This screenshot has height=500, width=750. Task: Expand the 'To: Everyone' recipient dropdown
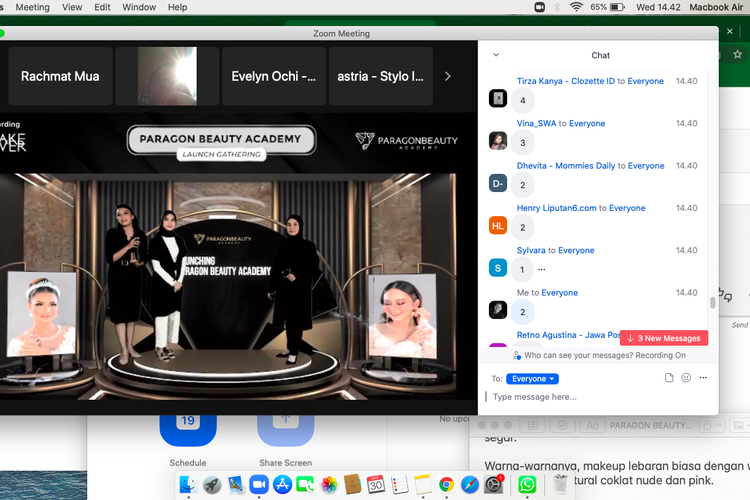[532, 379]
